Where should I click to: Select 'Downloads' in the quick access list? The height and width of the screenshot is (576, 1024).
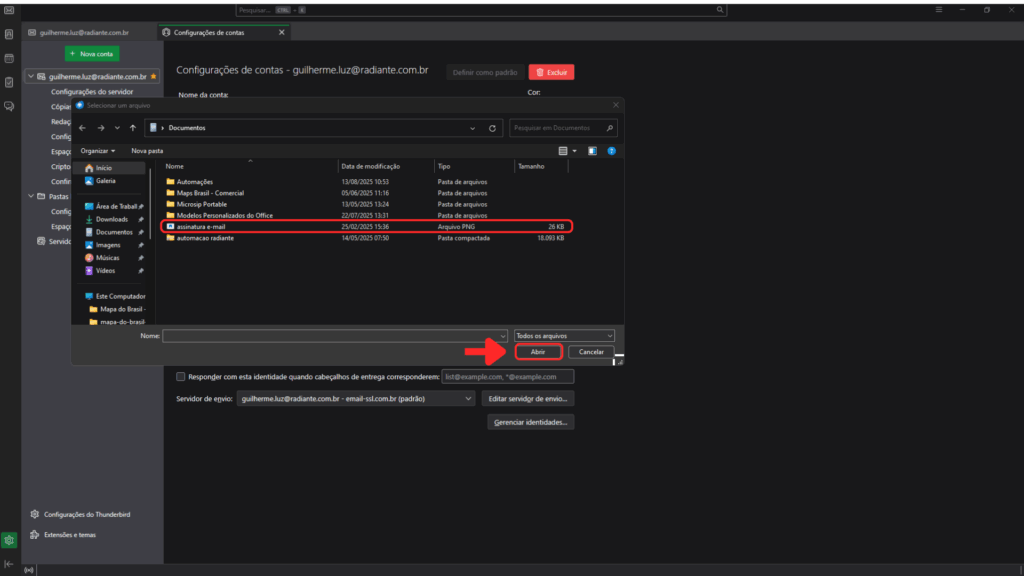pos(111,219)
